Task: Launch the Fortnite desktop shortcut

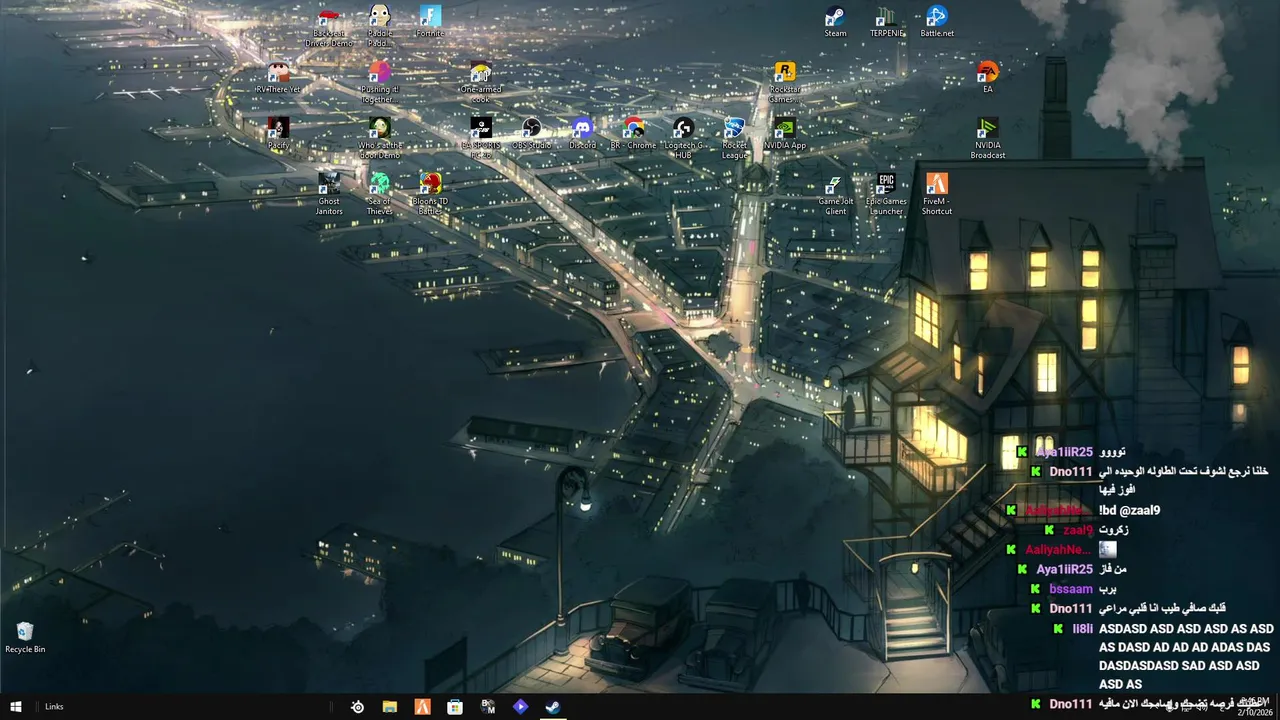Action: pyautogui.click(x=430, y=22)
